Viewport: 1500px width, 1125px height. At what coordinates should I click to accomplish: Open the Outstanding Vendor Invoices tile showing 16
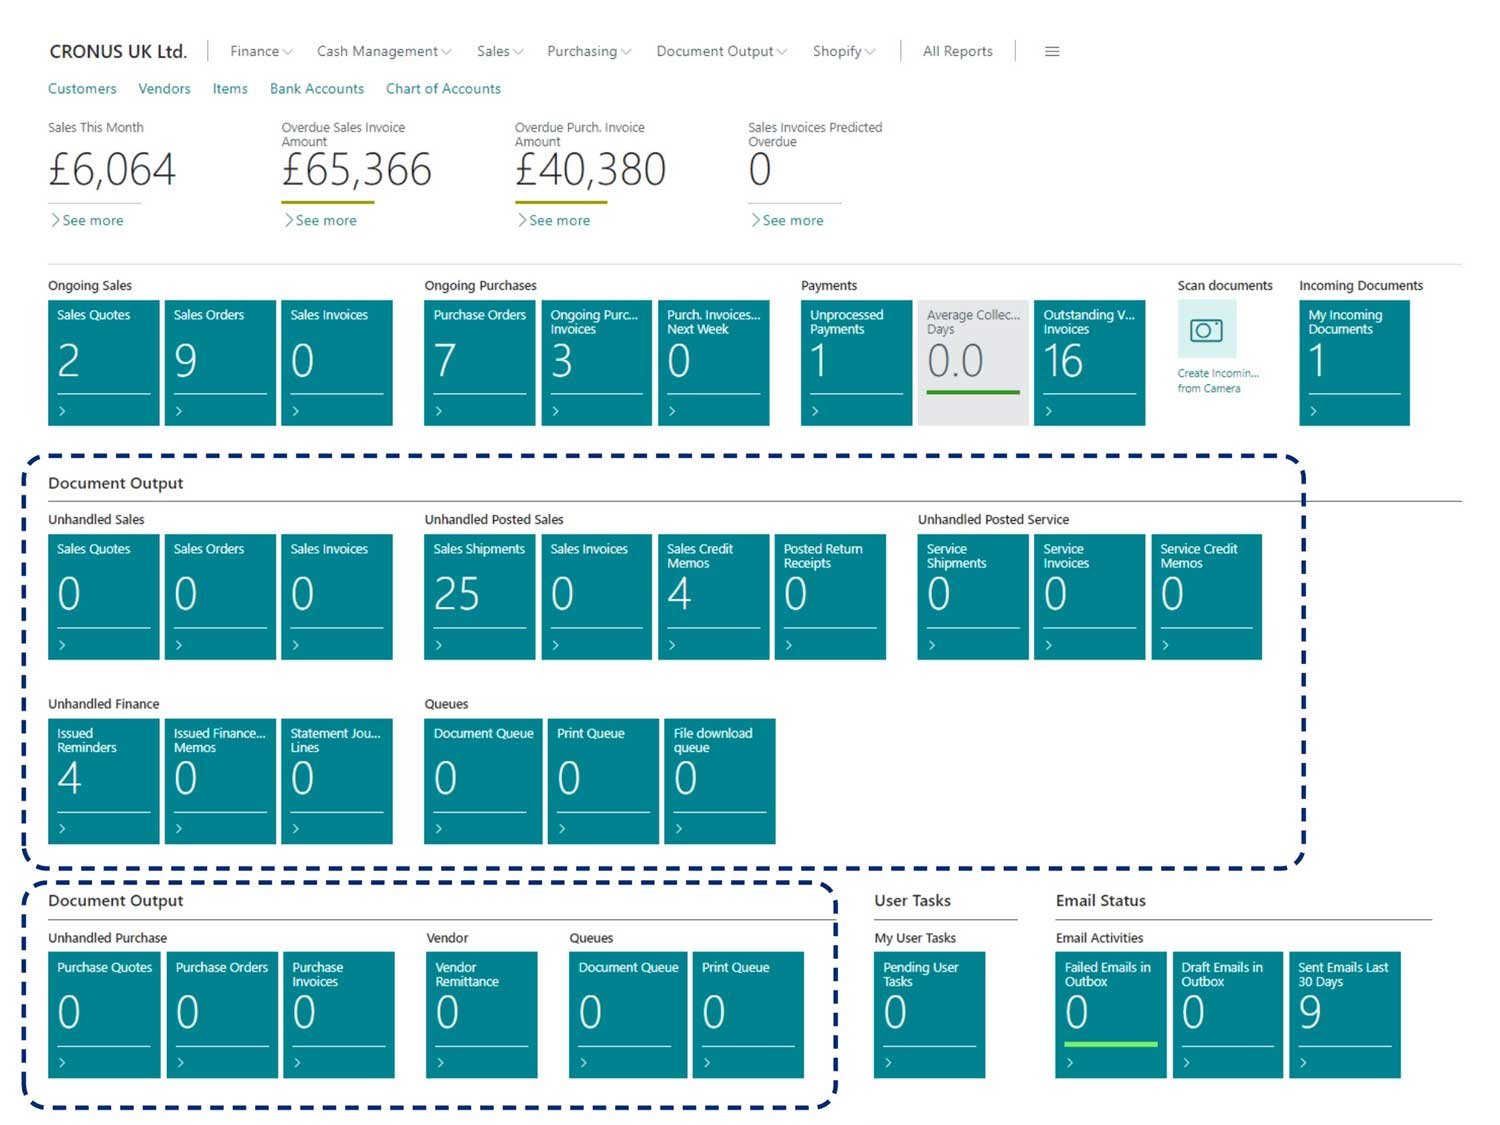click(1089, 363)
